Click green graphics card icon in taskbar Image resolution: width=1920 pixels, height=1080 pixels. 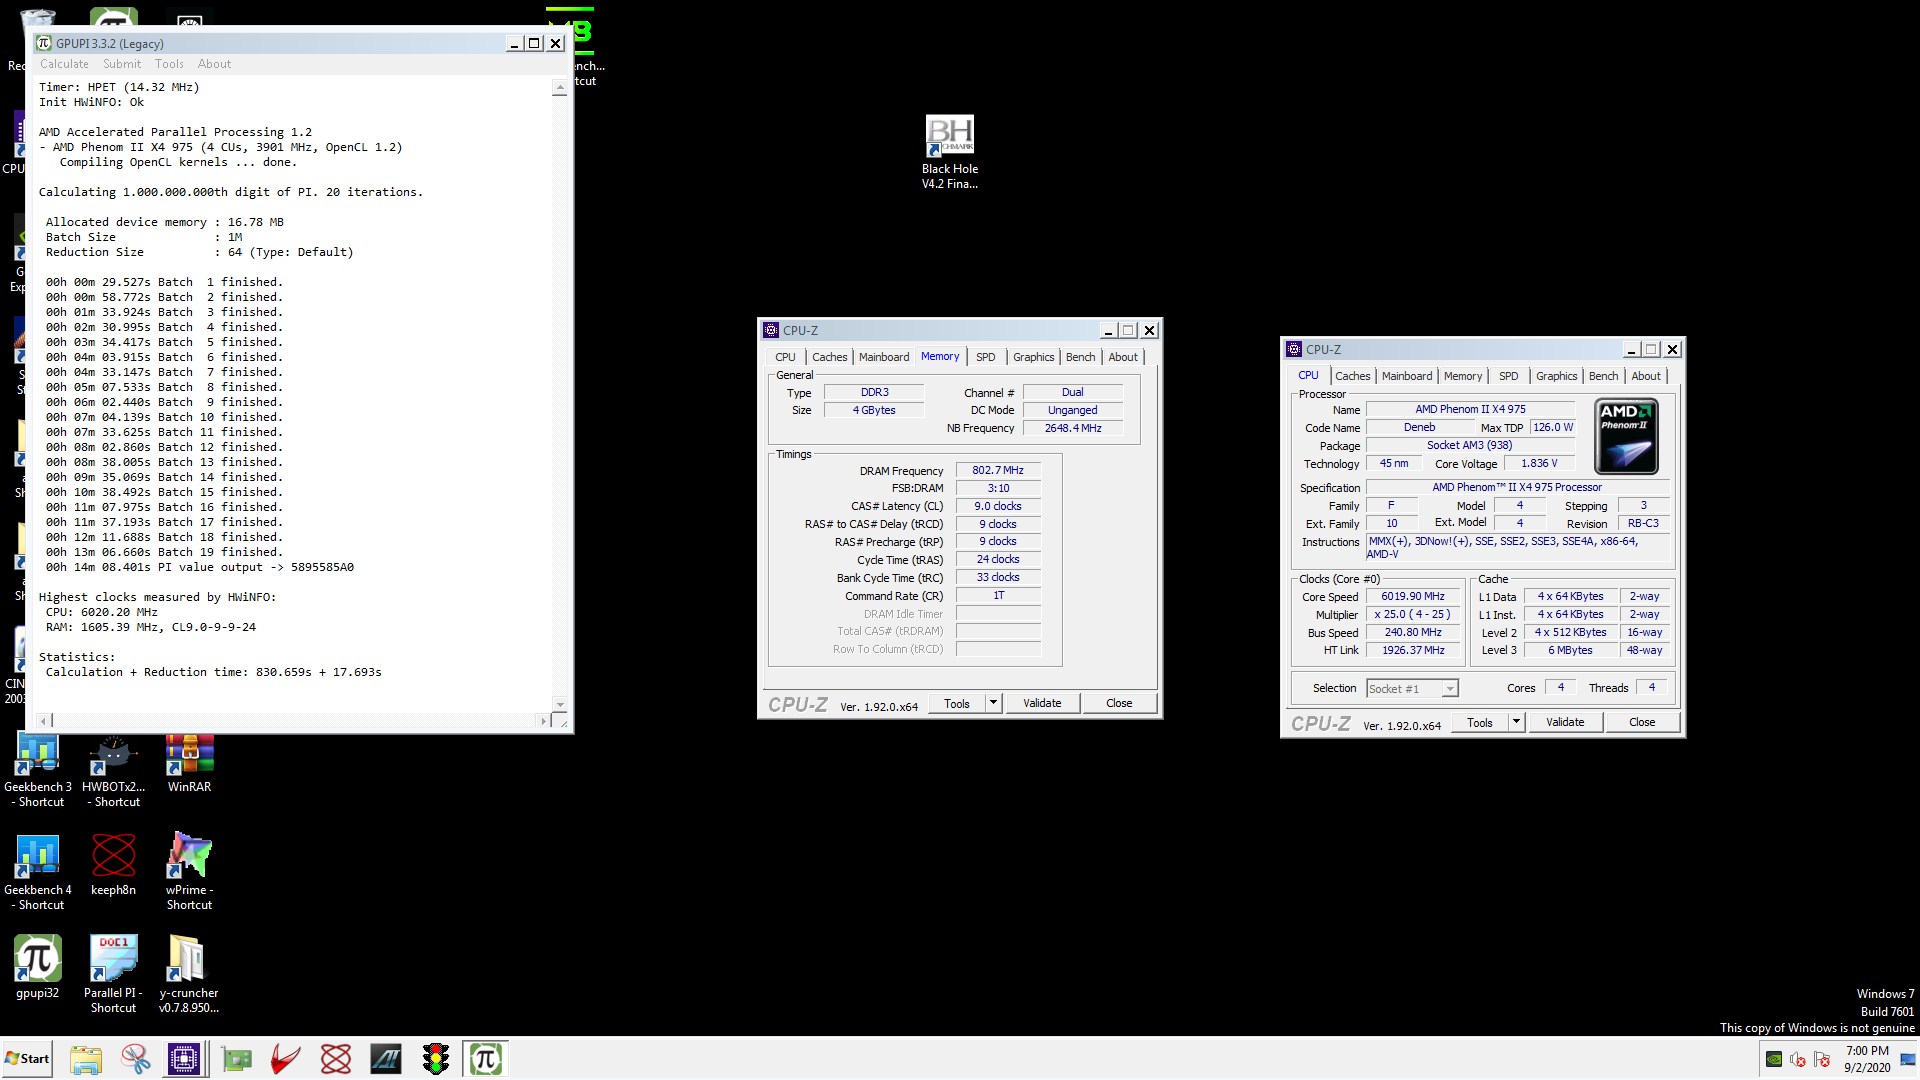(237, 1059)
